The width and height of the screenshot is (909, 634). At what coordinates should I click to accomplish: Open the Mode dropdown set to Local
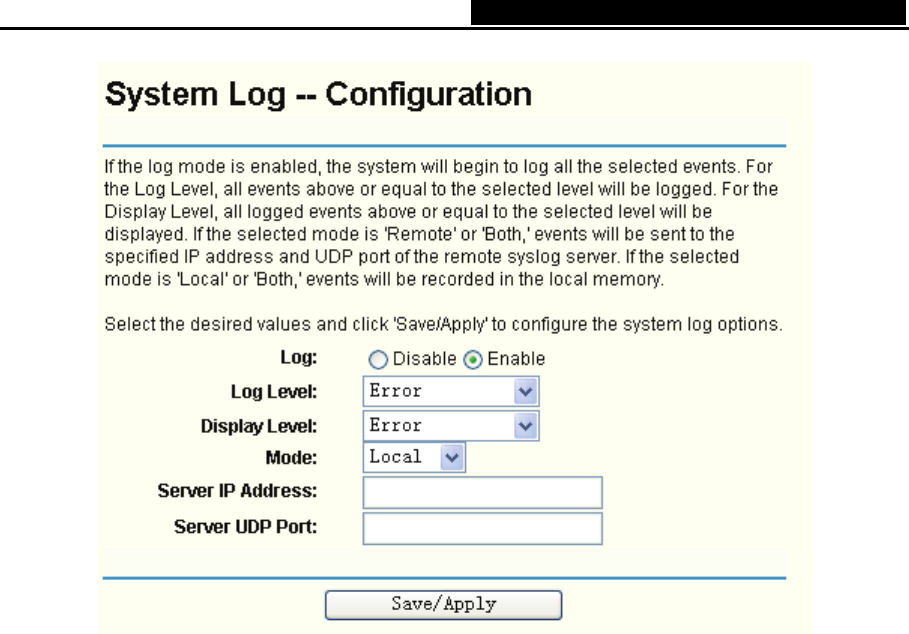[414, 457]
